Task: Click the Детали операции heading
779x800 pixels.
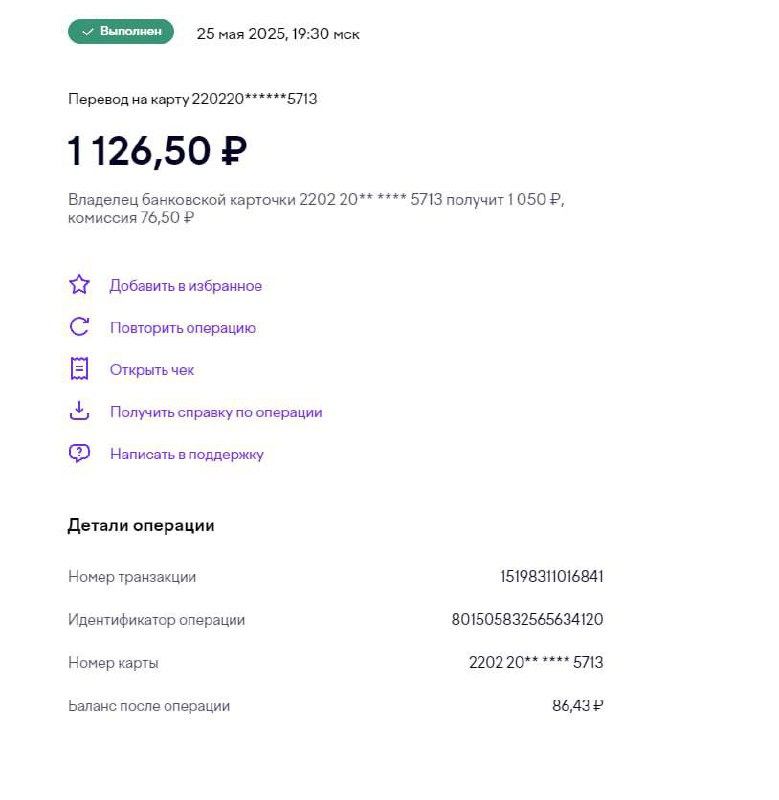Action: click(x=141, y=525)
